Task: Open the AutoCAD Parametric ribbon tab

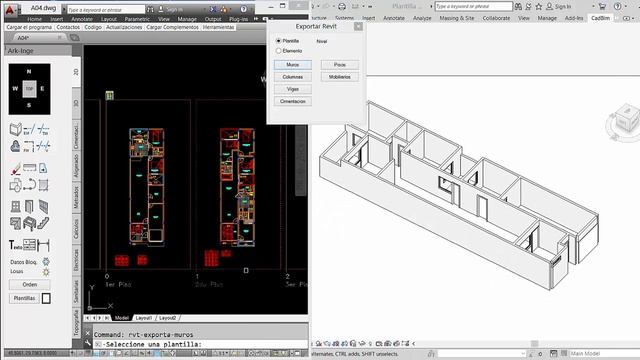Action: 137,19
